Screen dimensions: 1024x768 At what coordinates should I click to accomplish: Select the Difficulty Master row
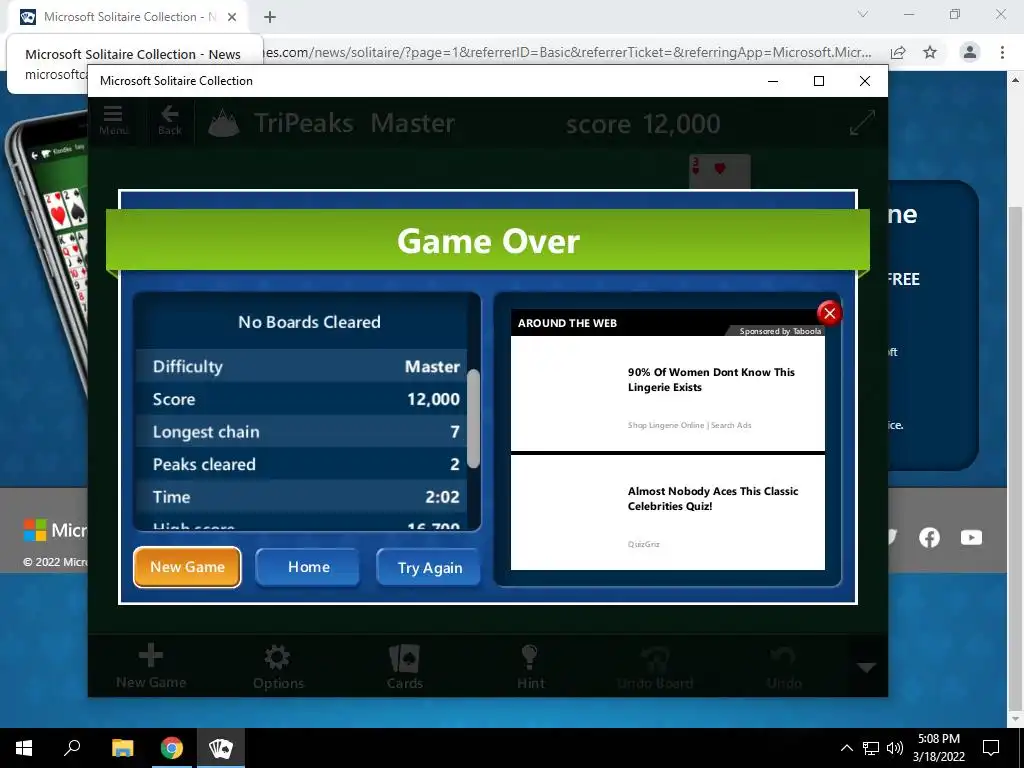(x=301, y=366)
